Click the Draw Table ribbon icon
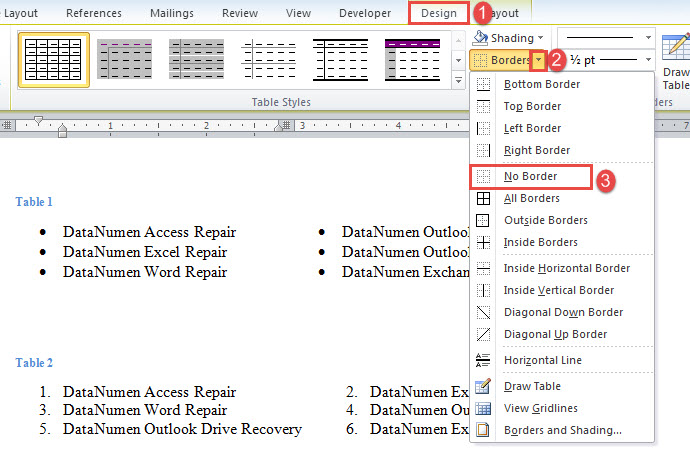690x464 pixels. point(676,45)
